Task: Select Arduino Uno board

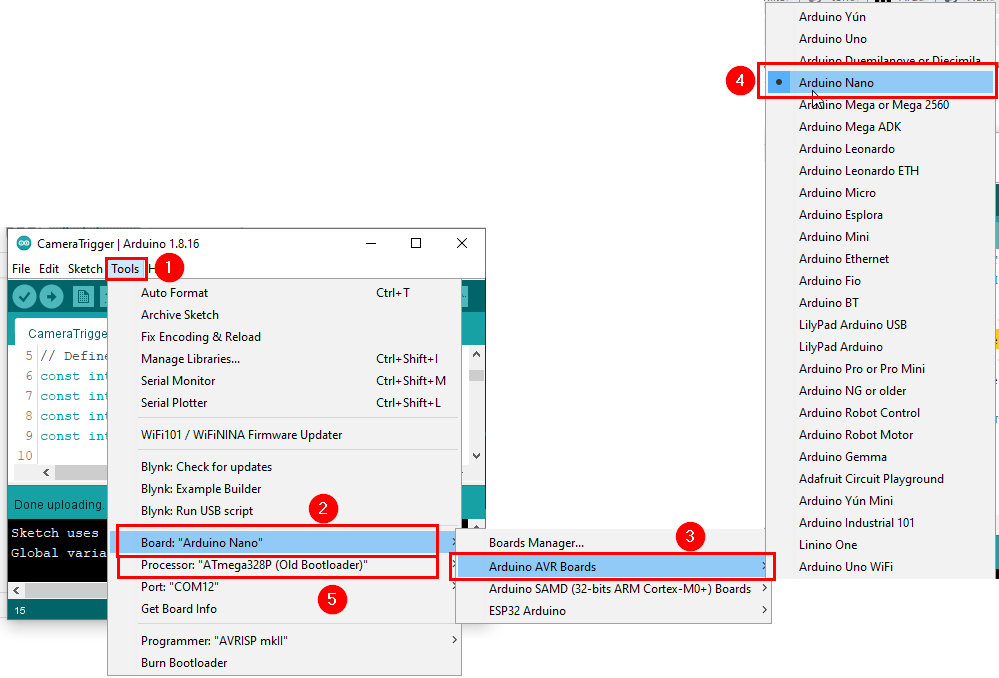Action: coord(879,39)
